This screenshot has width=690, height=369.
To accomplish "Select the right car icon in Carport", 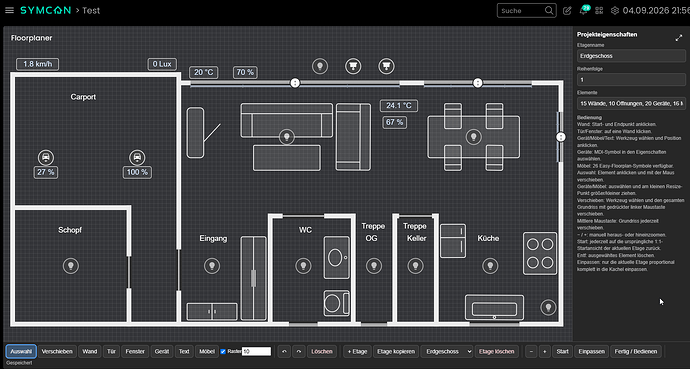I will (x=137, y=157).
